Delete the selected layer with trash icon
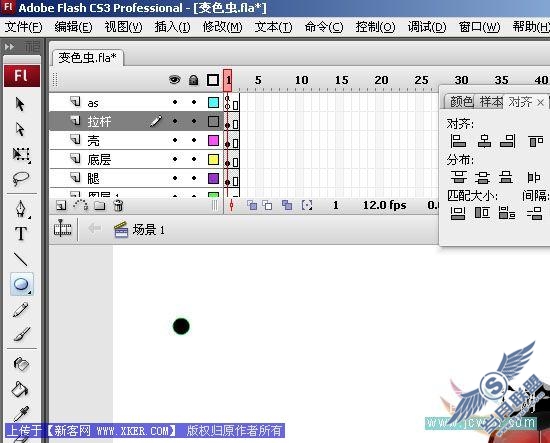The width and height of the screenshot is (550, 443). click(119, 205)
